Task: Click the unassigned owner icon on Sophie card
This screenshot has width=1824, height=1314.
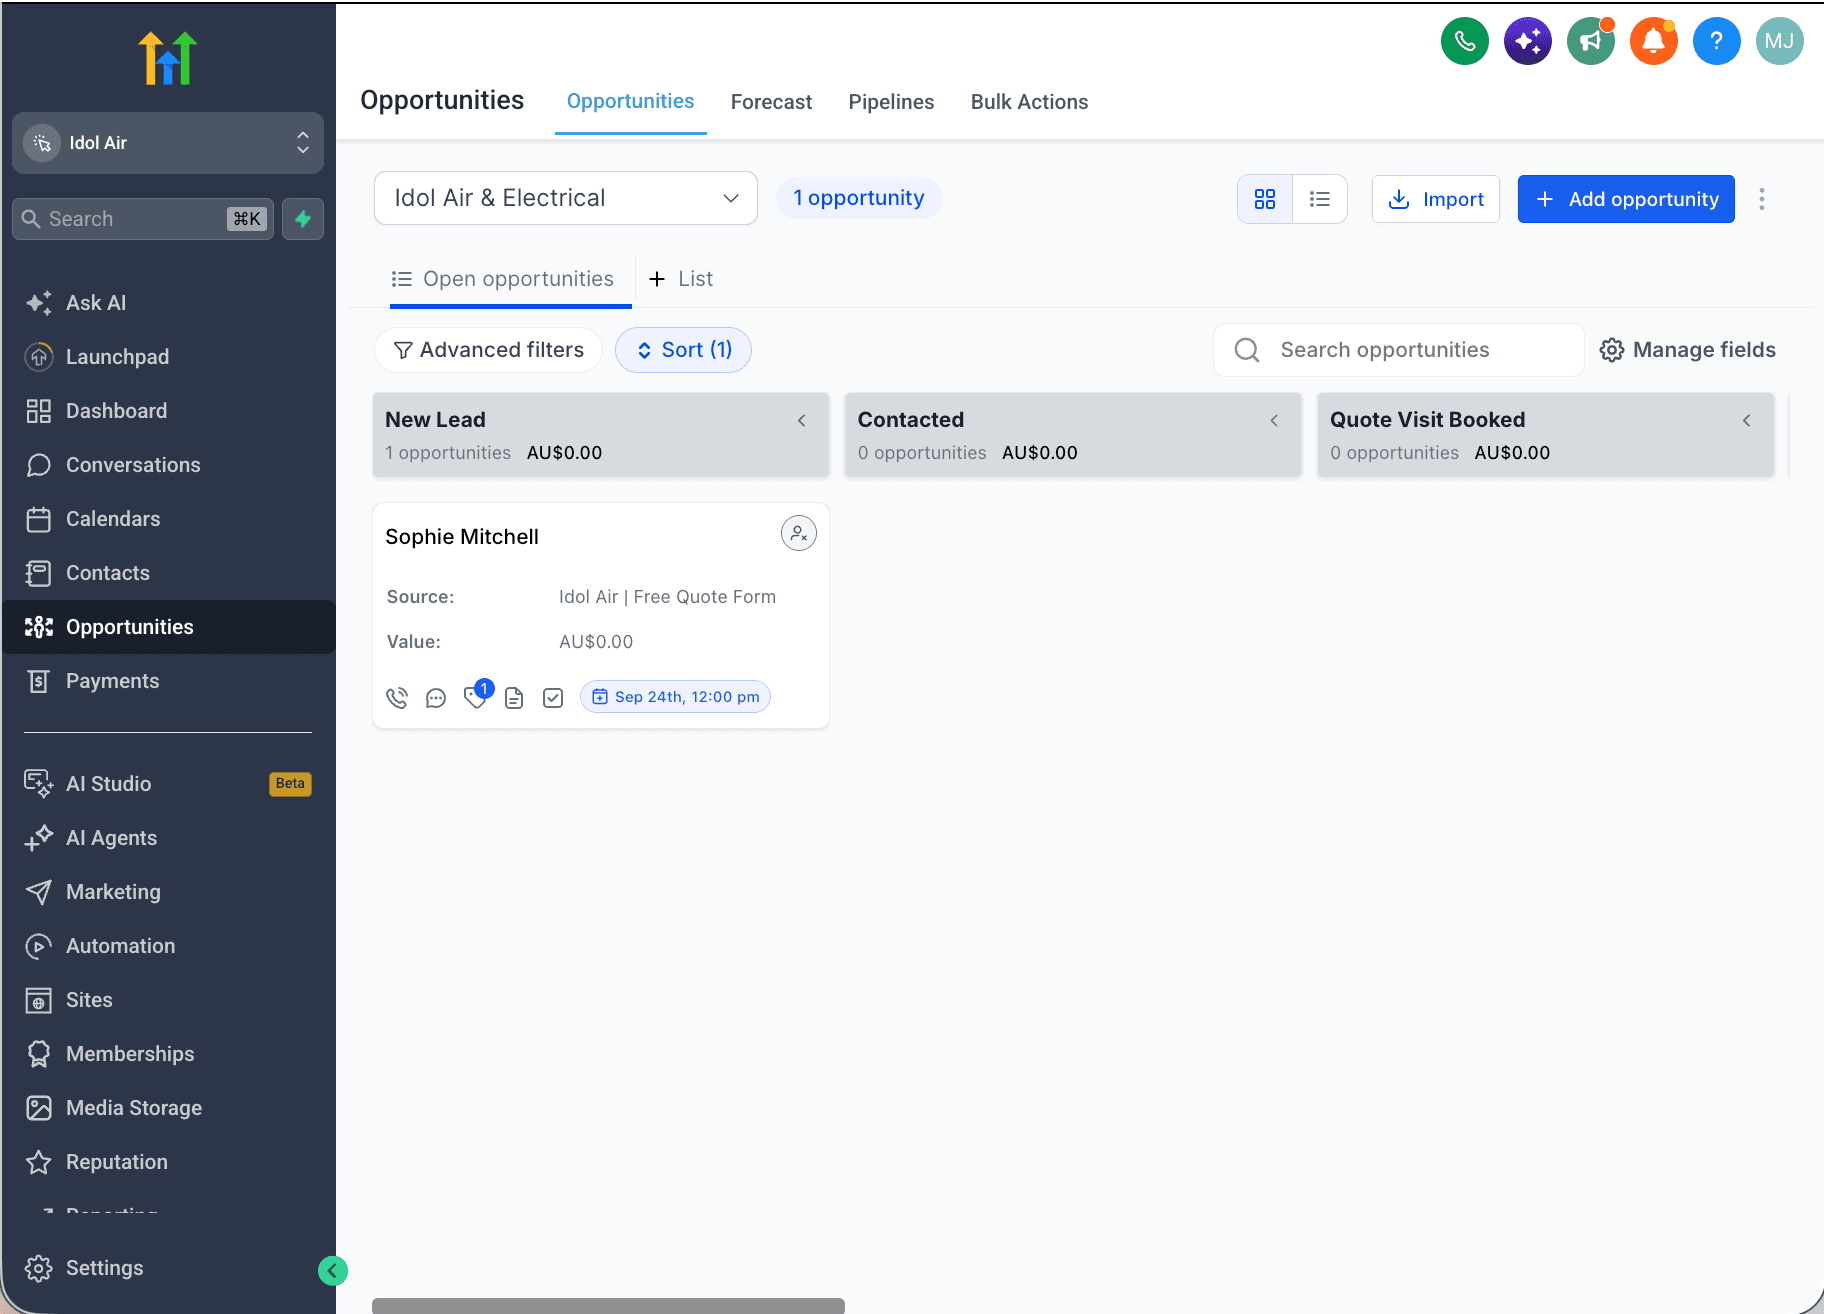Action: [x=798, y=534]
